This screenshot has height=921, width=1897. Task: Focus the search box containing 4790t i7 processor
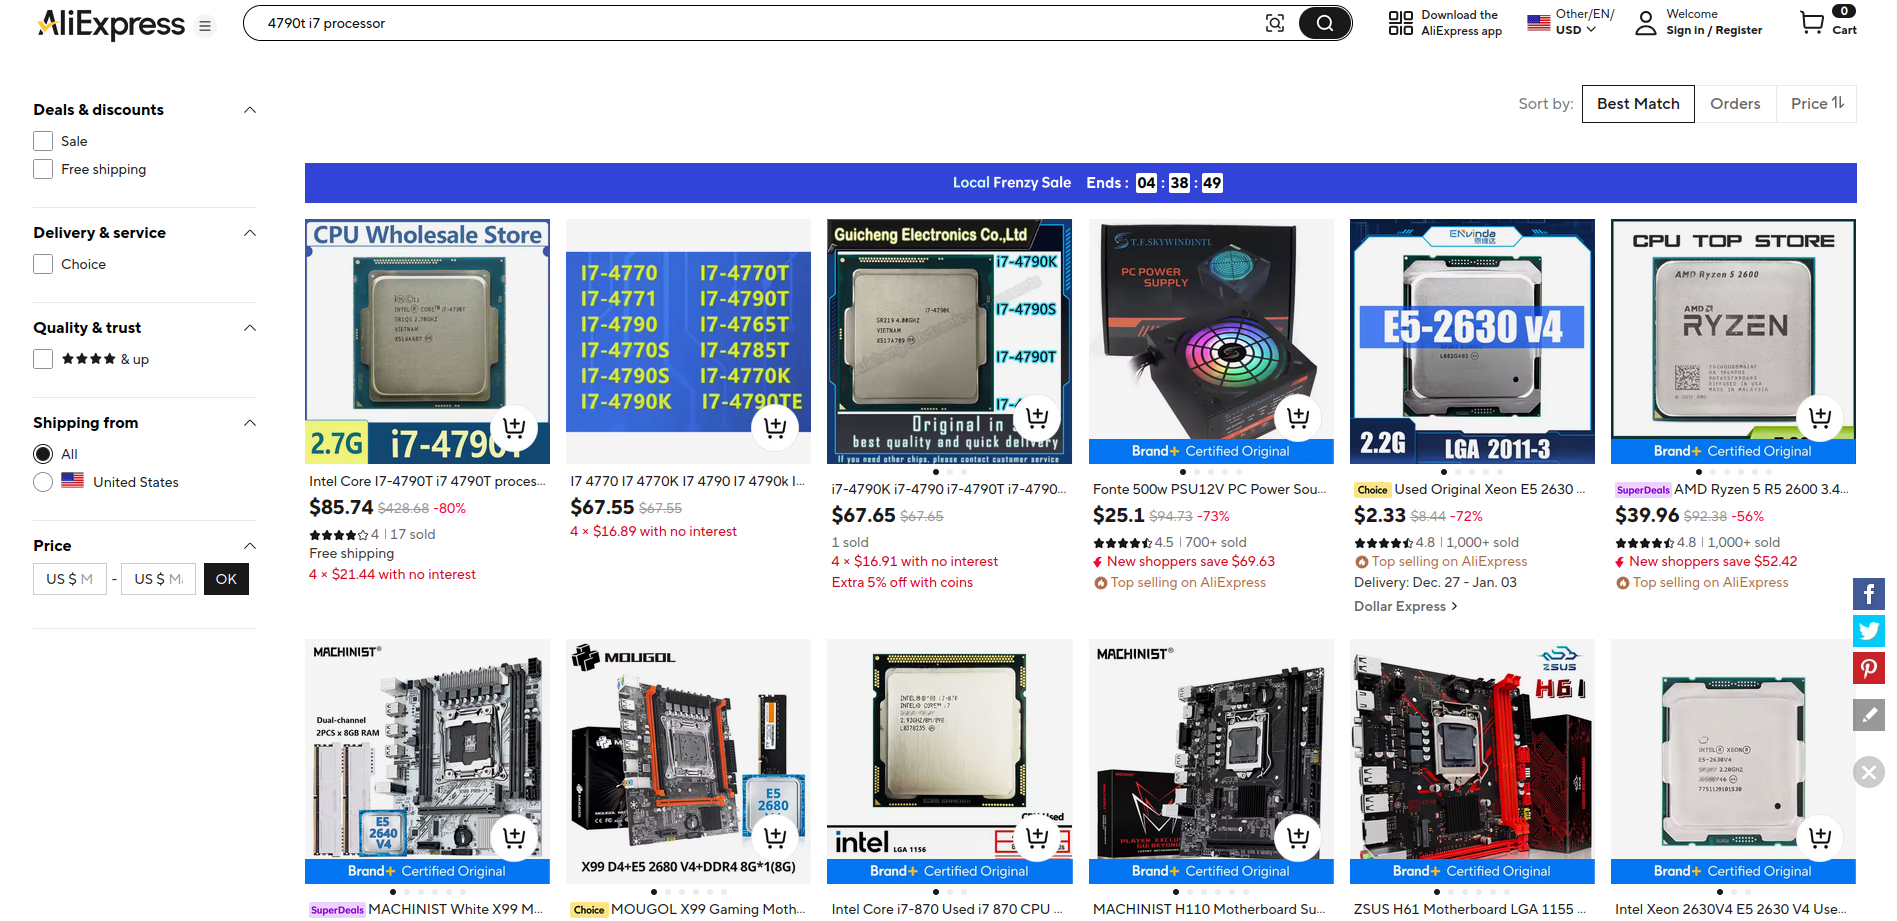[760, 23]
